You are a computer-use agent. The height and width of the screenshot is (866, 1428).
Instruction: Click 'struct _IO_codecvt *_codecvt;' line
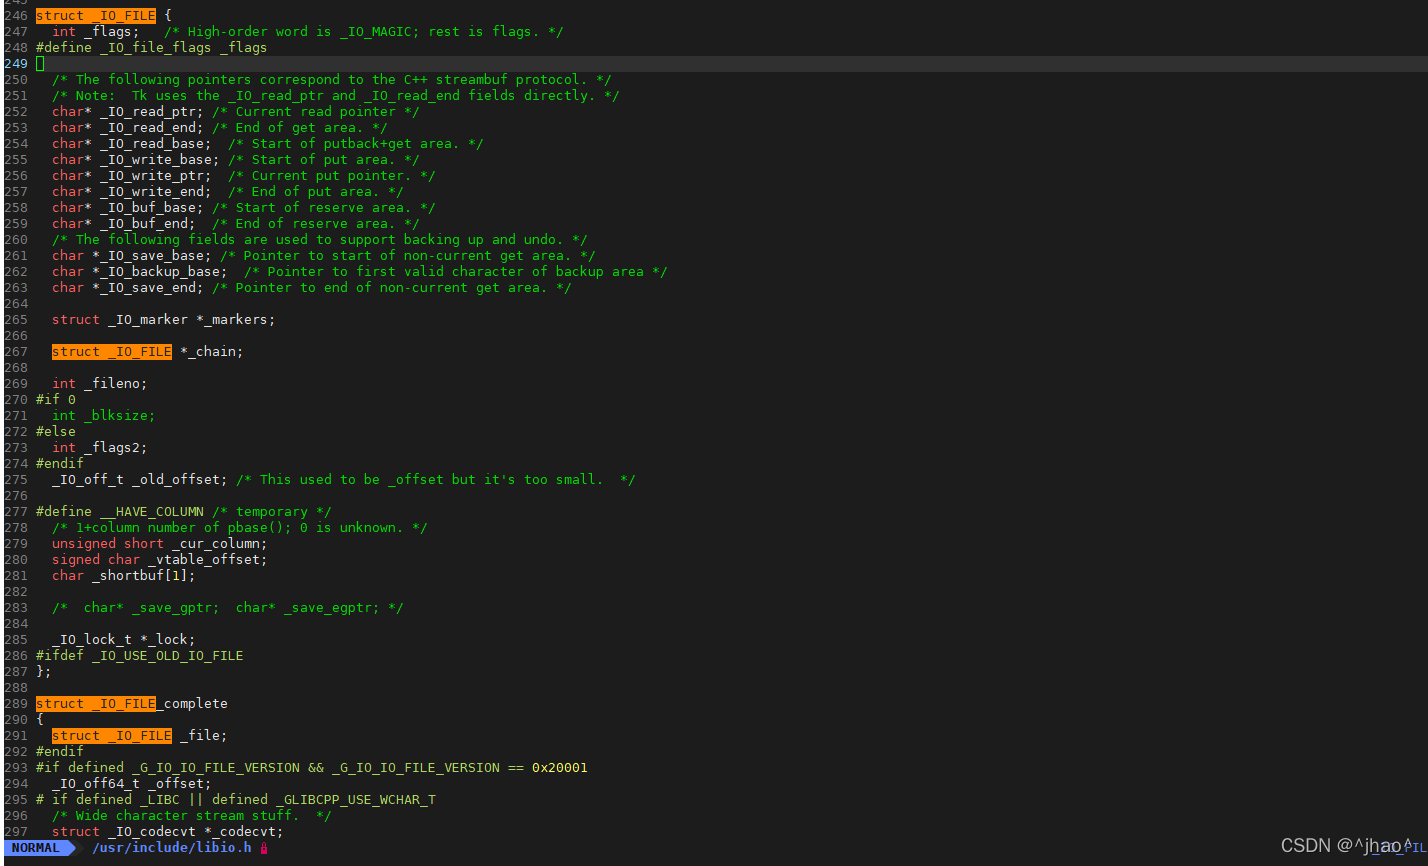click(x=168, y=832)
